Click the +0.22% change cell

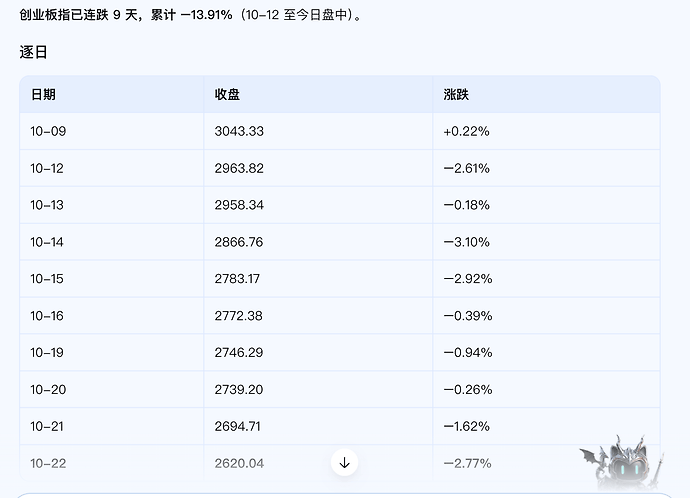click(x=466, y=131)
